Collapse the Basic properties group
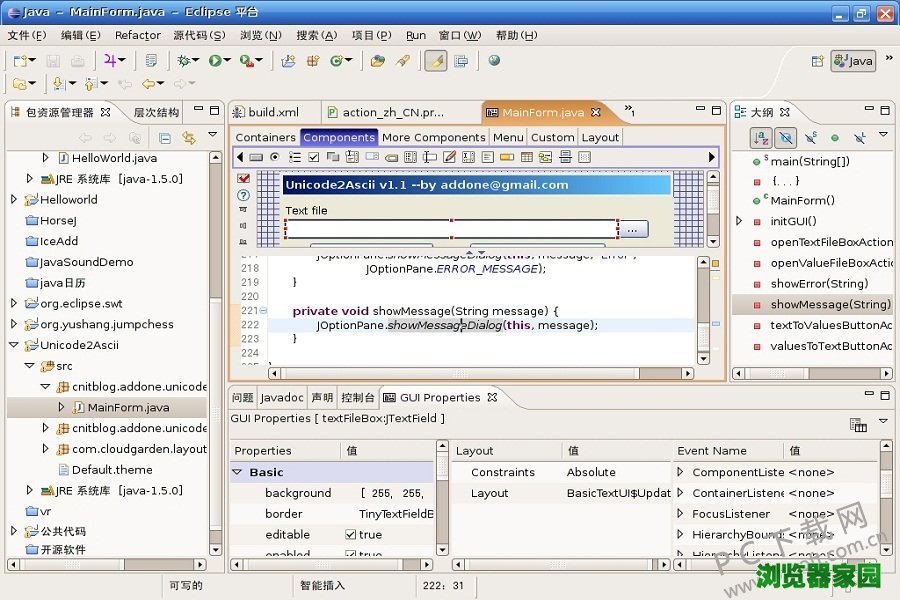The image size is (900, 600). (x=238, y=472)
